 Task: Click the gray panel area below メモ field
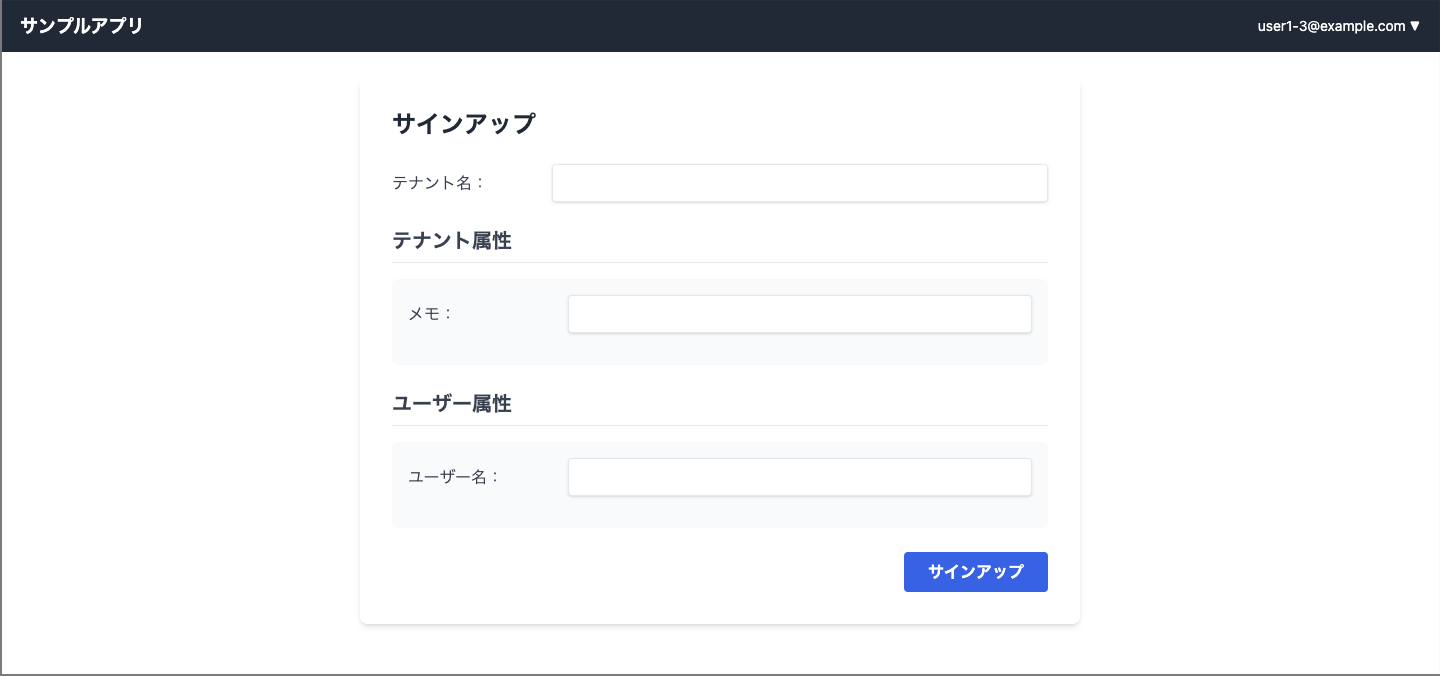tap(720, 350)
